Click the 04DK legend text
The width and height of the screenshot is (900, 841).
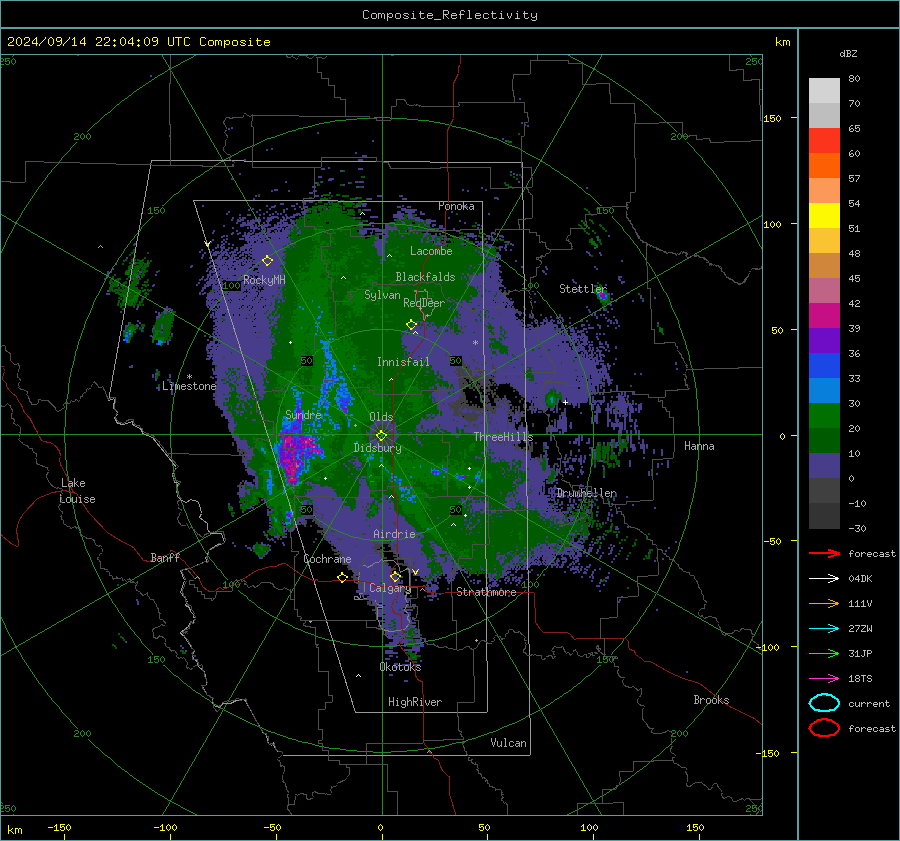(860, 579)
